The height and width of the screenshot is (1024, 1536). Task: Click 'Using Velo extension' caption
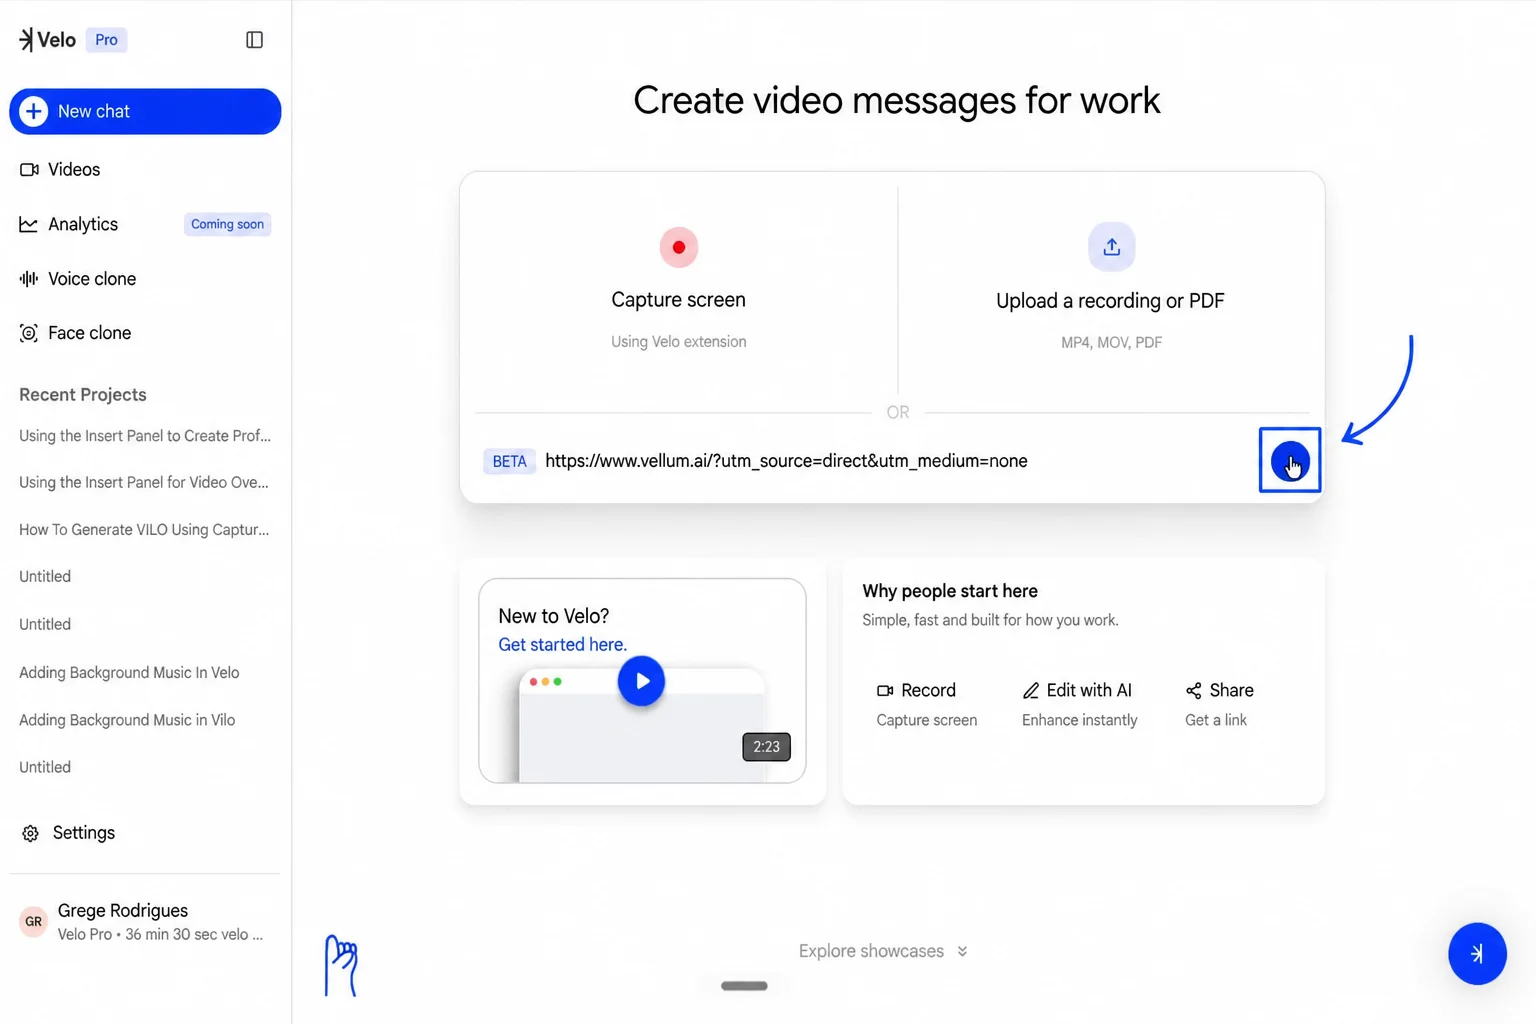point(679,342)
